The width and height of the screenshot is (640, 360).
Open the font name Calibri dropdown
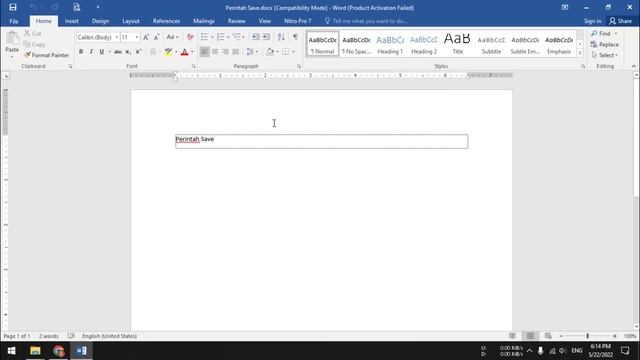[117, 37]
